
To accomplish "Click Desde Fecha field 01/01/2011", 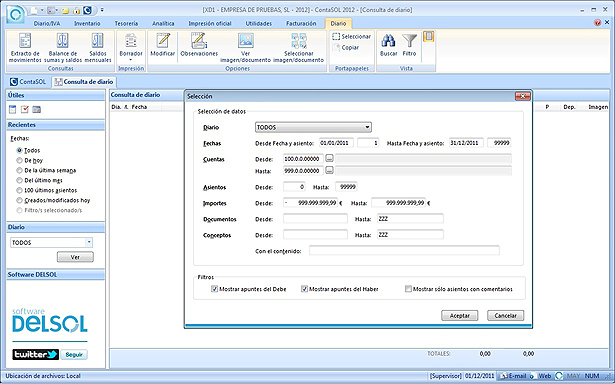I will [336, 143].
